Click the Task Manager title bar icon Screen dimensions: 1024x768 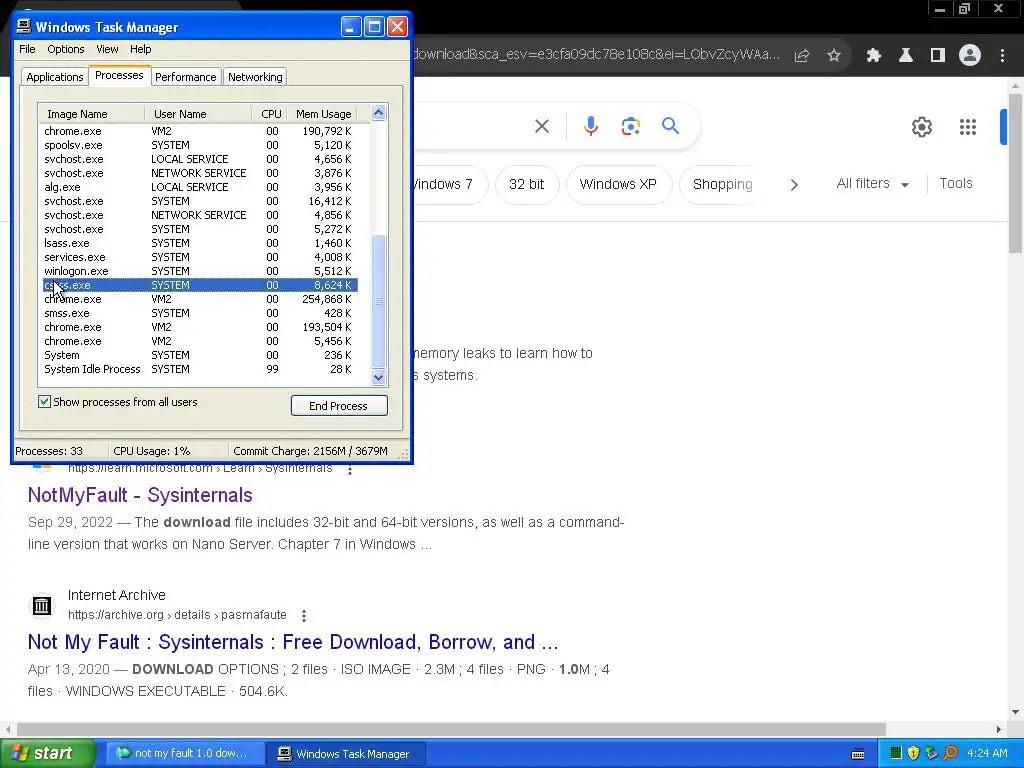(x=24, y=26)
